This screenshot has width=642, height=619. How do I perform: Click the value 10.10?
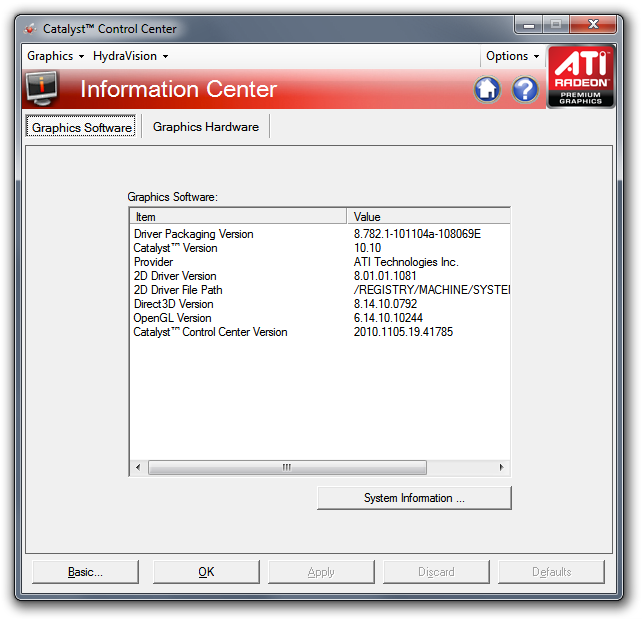[x=367, y=248]
